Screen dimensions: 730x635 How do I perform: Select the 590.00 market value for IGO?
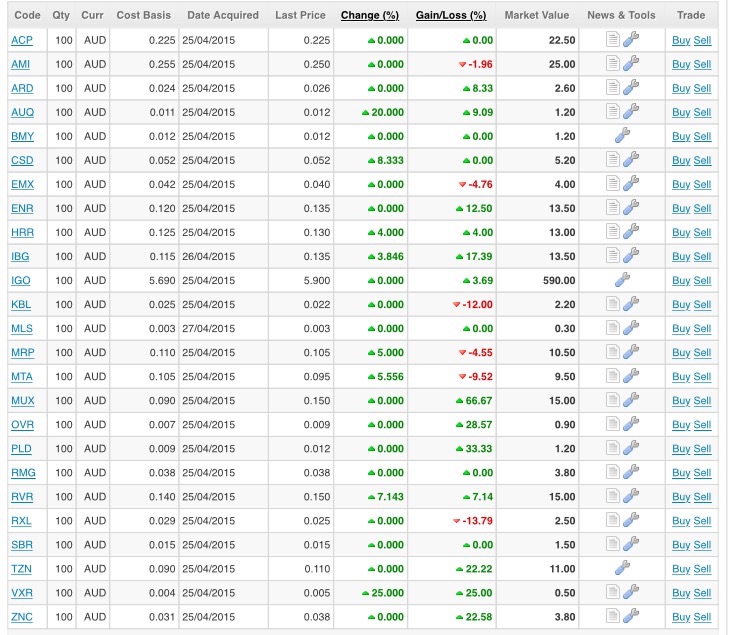[559, 281]
